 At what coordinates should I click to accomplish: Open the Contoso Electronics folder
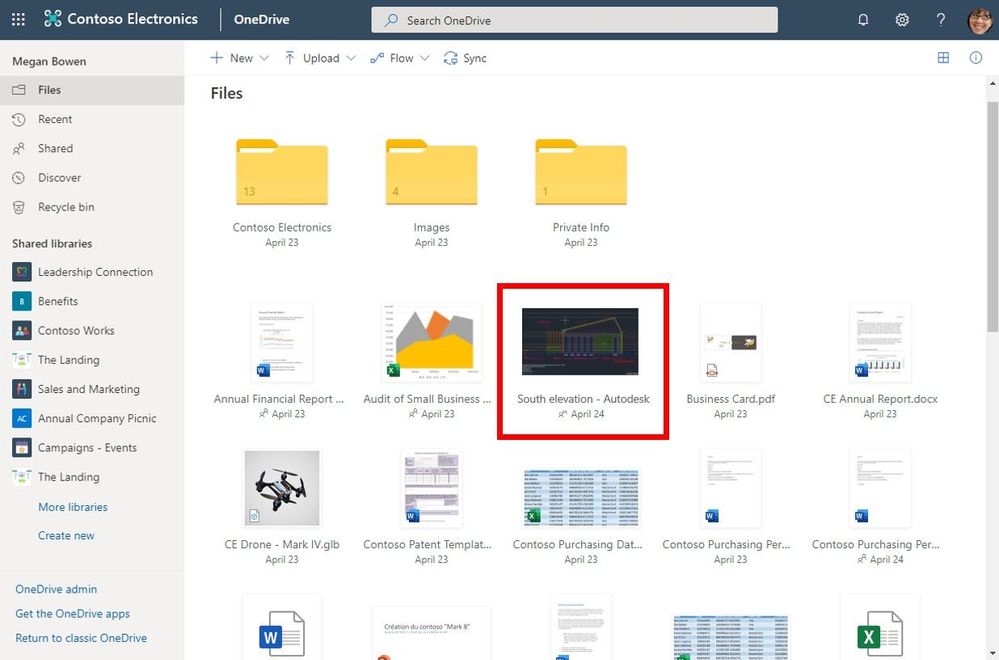(282, 172)
